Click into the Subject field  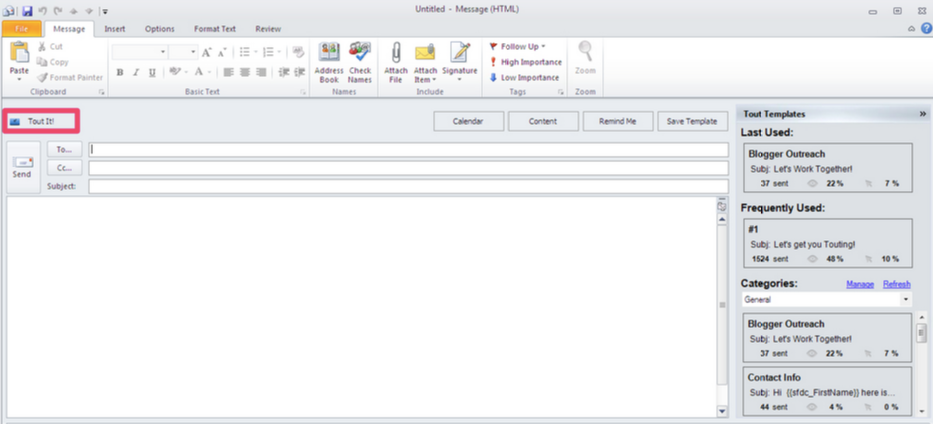[x=408, y=187]
